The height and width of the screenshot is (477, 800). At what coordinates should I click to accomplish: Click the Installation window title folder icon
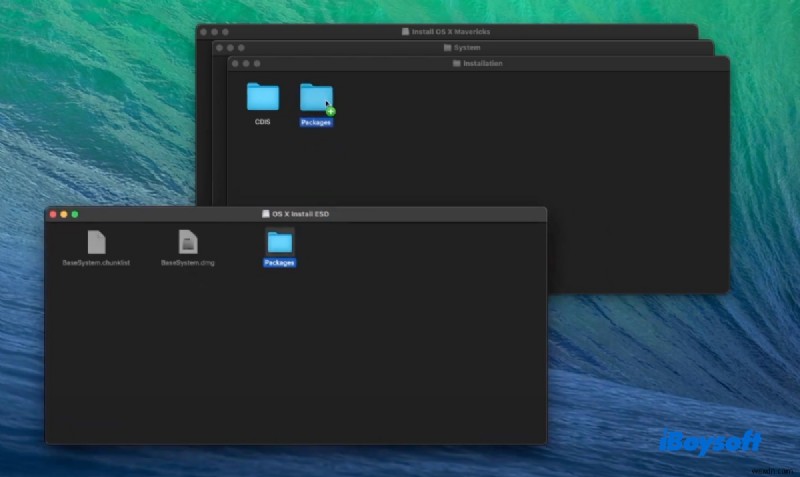457,63
